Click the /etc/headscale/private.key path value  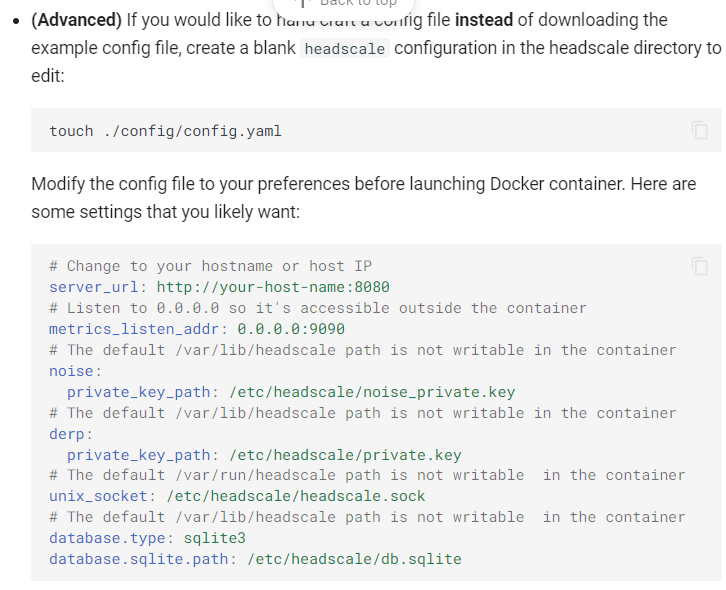345,455
